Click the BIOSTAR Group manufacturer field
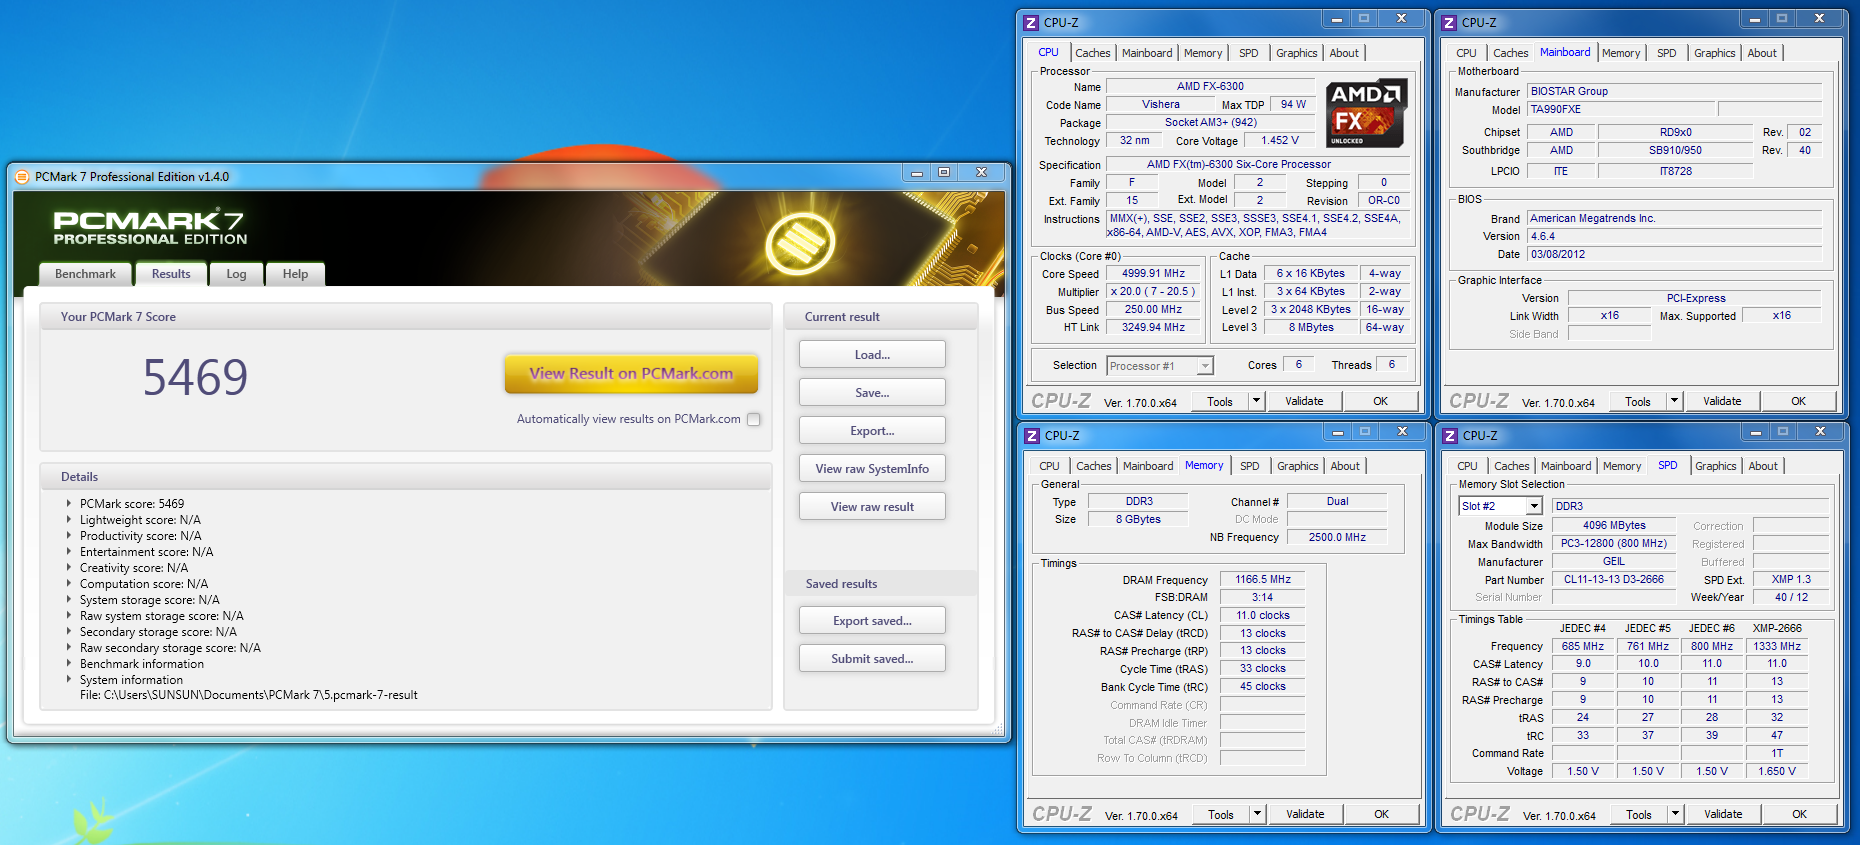 click(x=1674, y=91)
